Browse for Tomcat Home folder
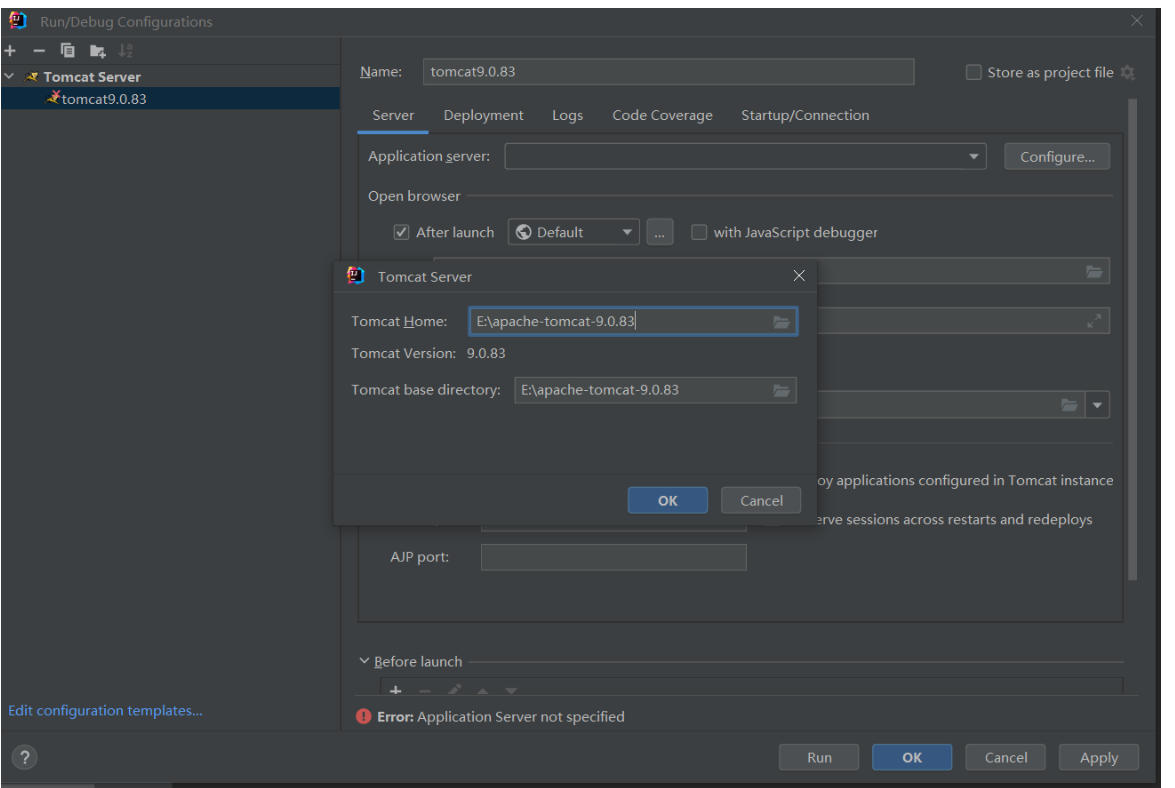The image size is (1175, 788). pyautogui.click(x=782, y=322)
